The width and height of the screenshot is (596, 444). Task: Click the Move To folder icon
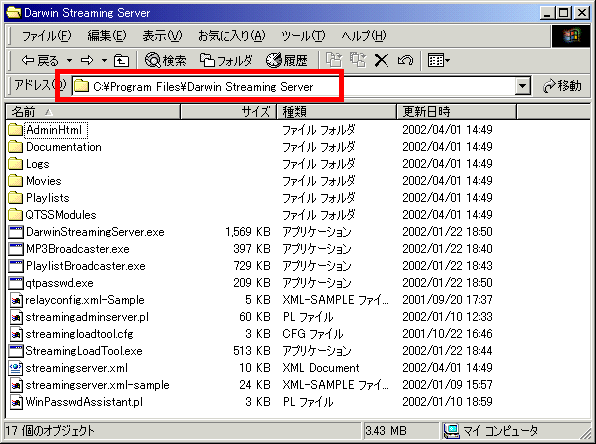pos(334,60)
